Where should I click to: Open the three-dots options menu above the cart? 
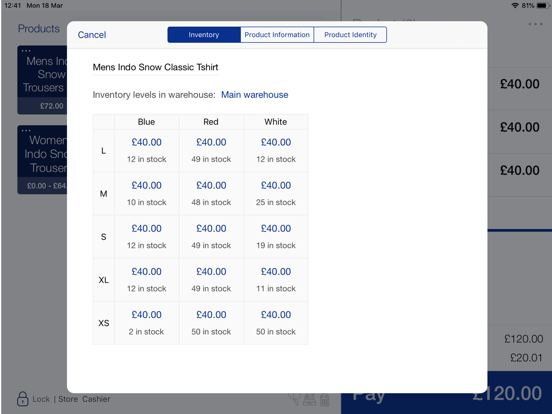pyautogui.click(x=535, y=24)
